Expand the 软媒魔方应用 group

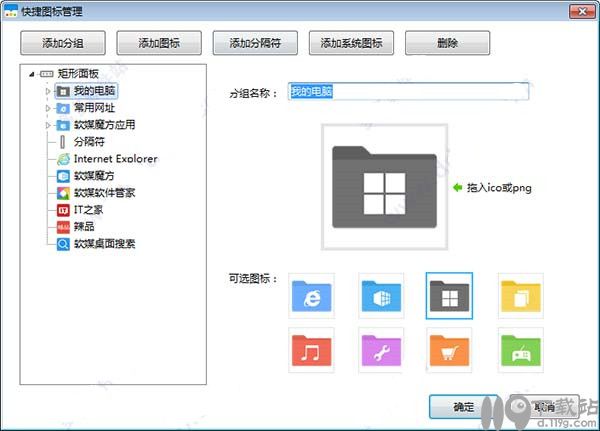tap(48, 125)
